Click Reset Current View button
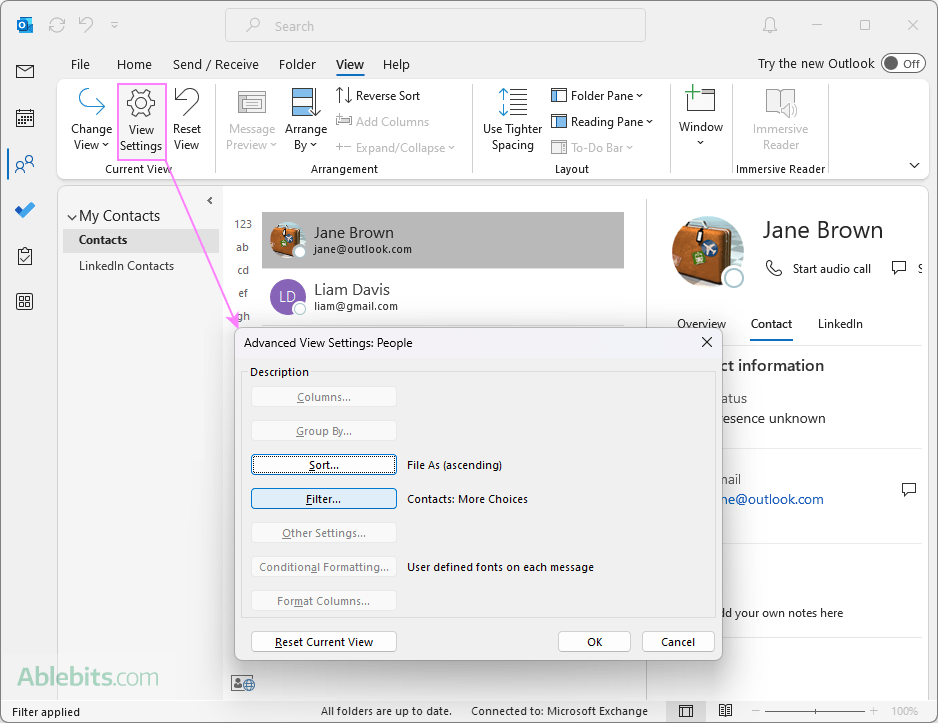 [x=324, y=642]
